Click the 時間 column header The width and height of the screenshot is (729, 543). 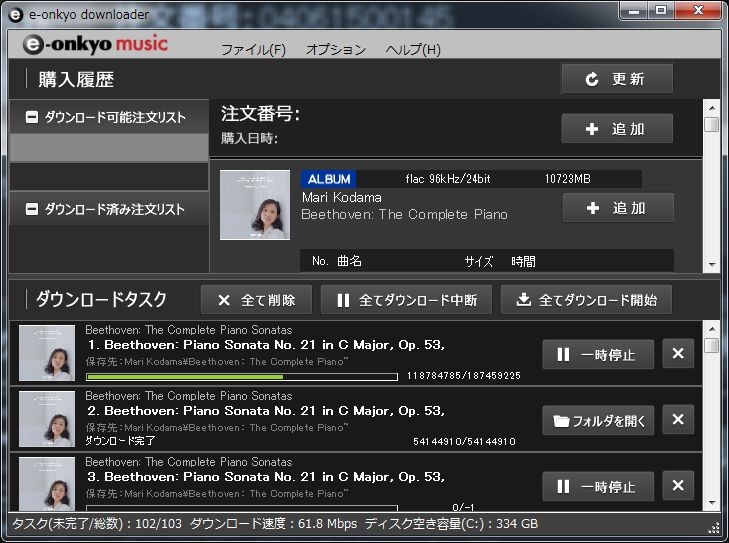523,261
